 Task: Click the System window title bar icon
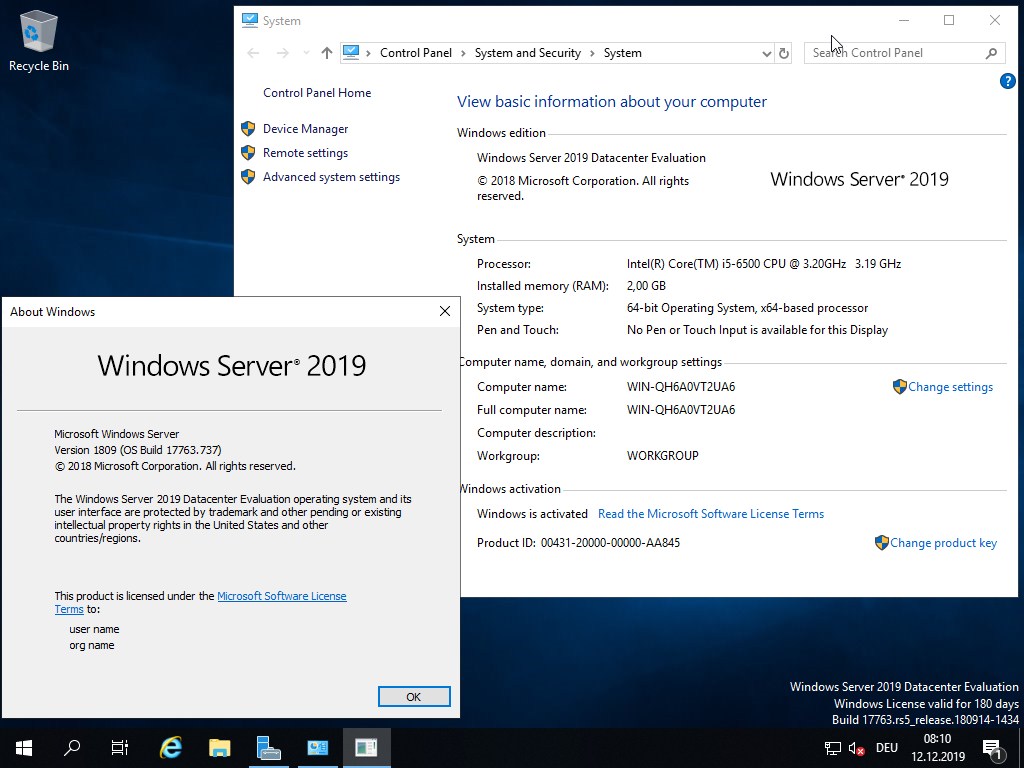click(x=249, y=20)
